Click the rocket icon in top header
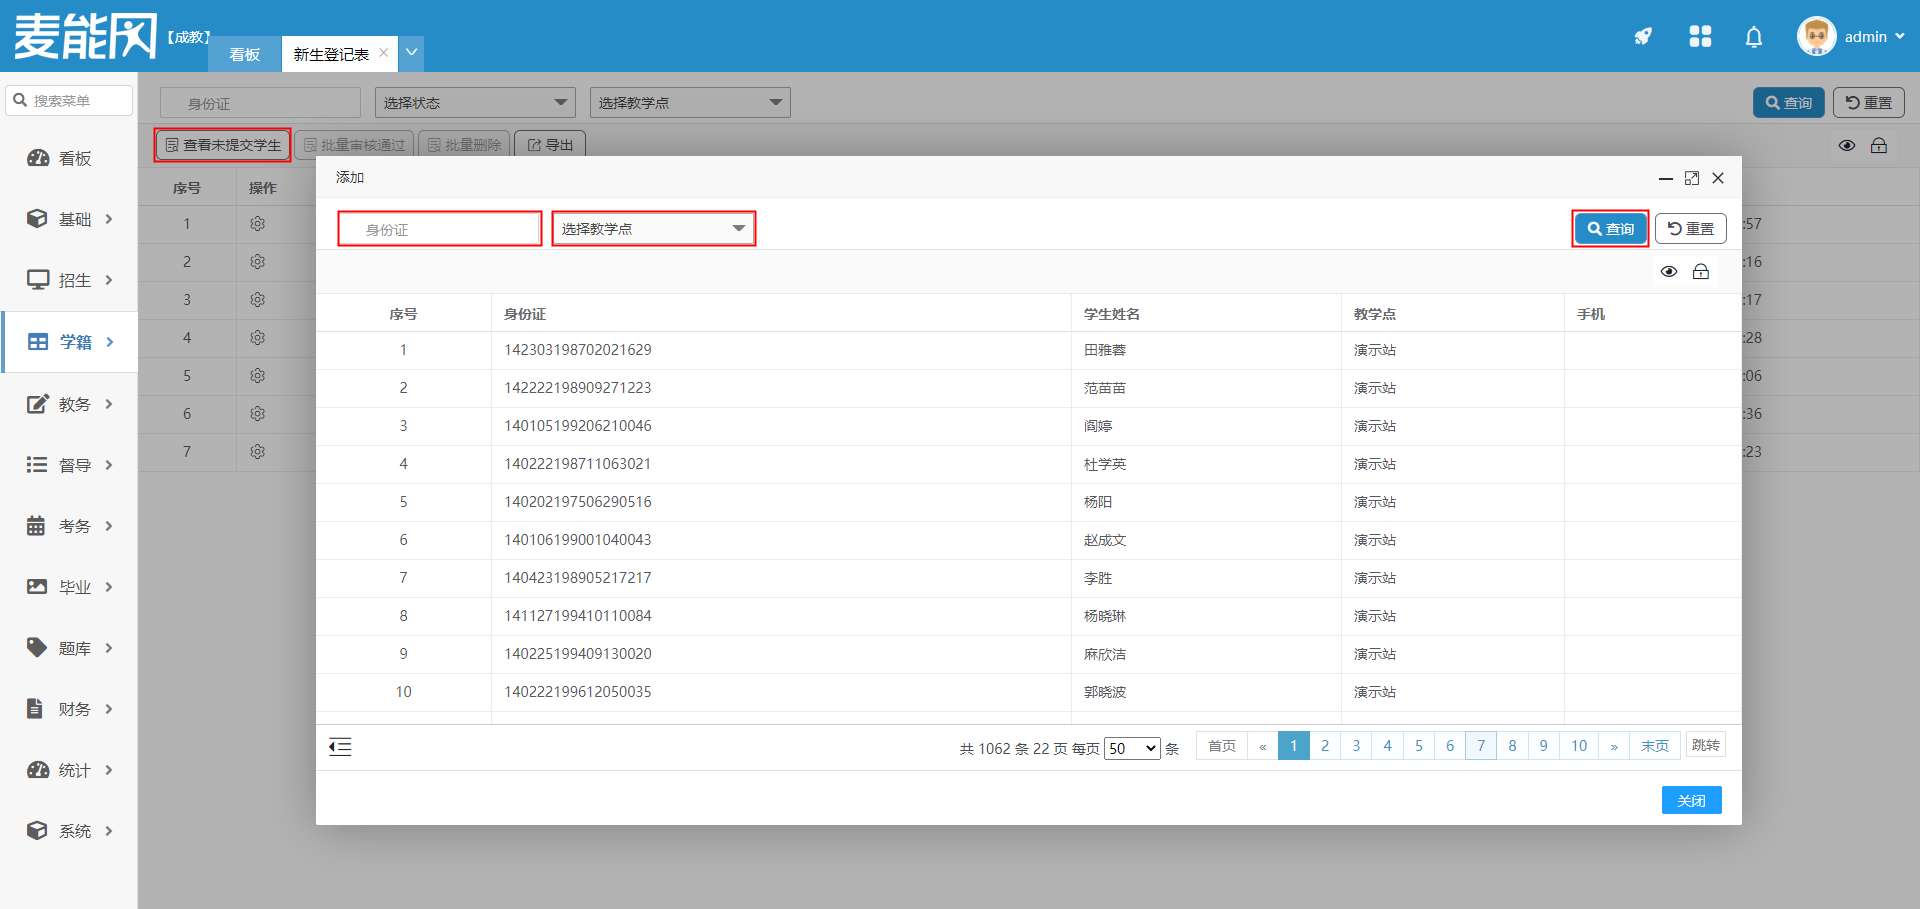Viewport: 1920px width, 909px height. coord(1643,37)
